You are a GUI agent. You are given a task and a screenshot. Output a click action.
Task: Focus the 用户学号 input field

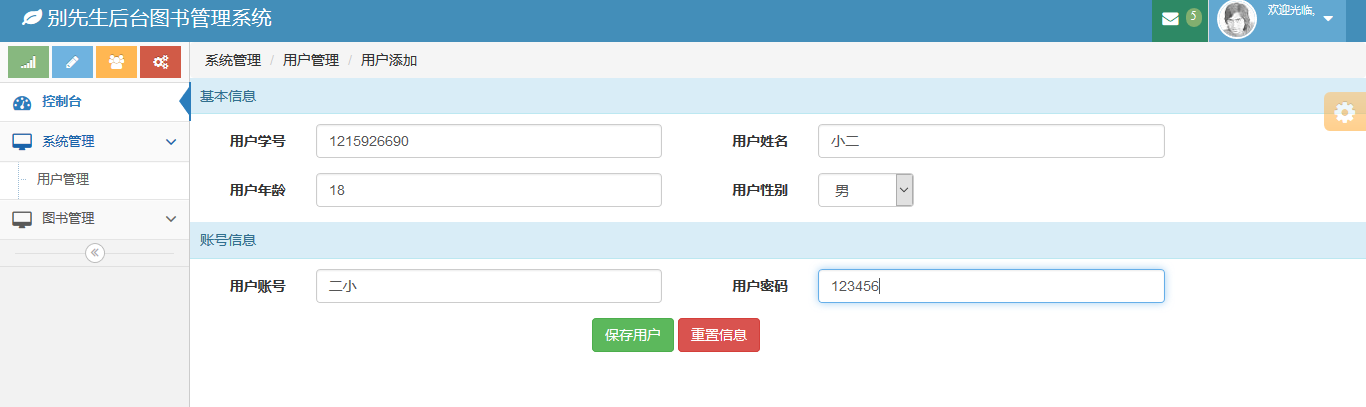click(489, 141)
